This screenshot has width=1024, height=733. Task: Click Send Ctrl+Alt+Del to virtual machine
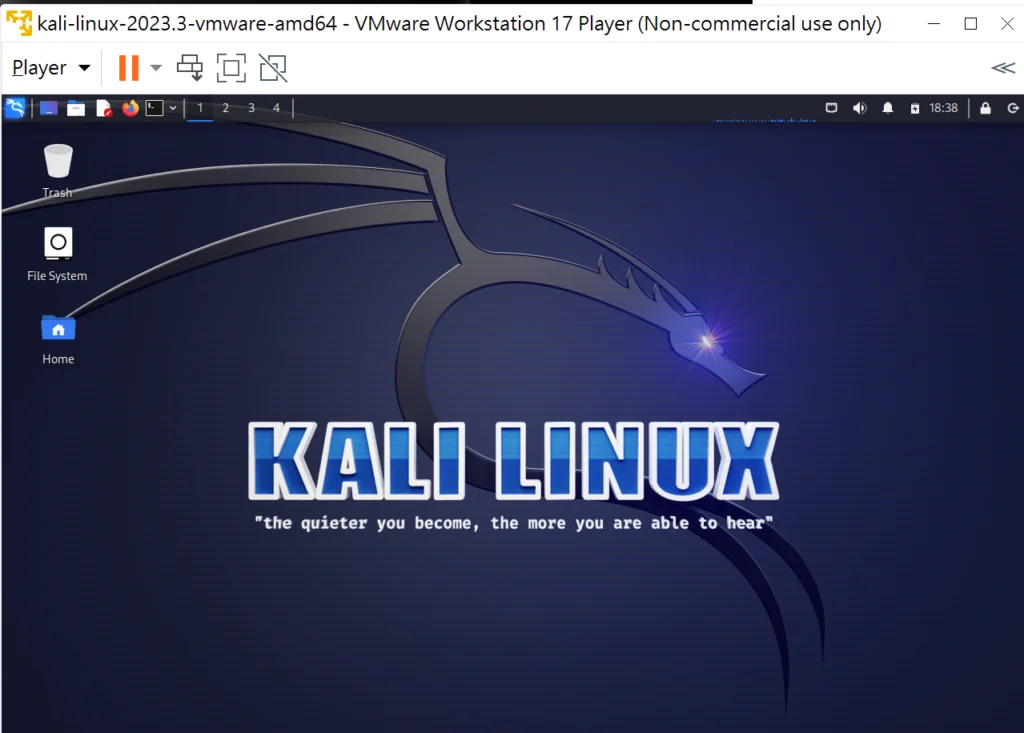pos(190,68)
